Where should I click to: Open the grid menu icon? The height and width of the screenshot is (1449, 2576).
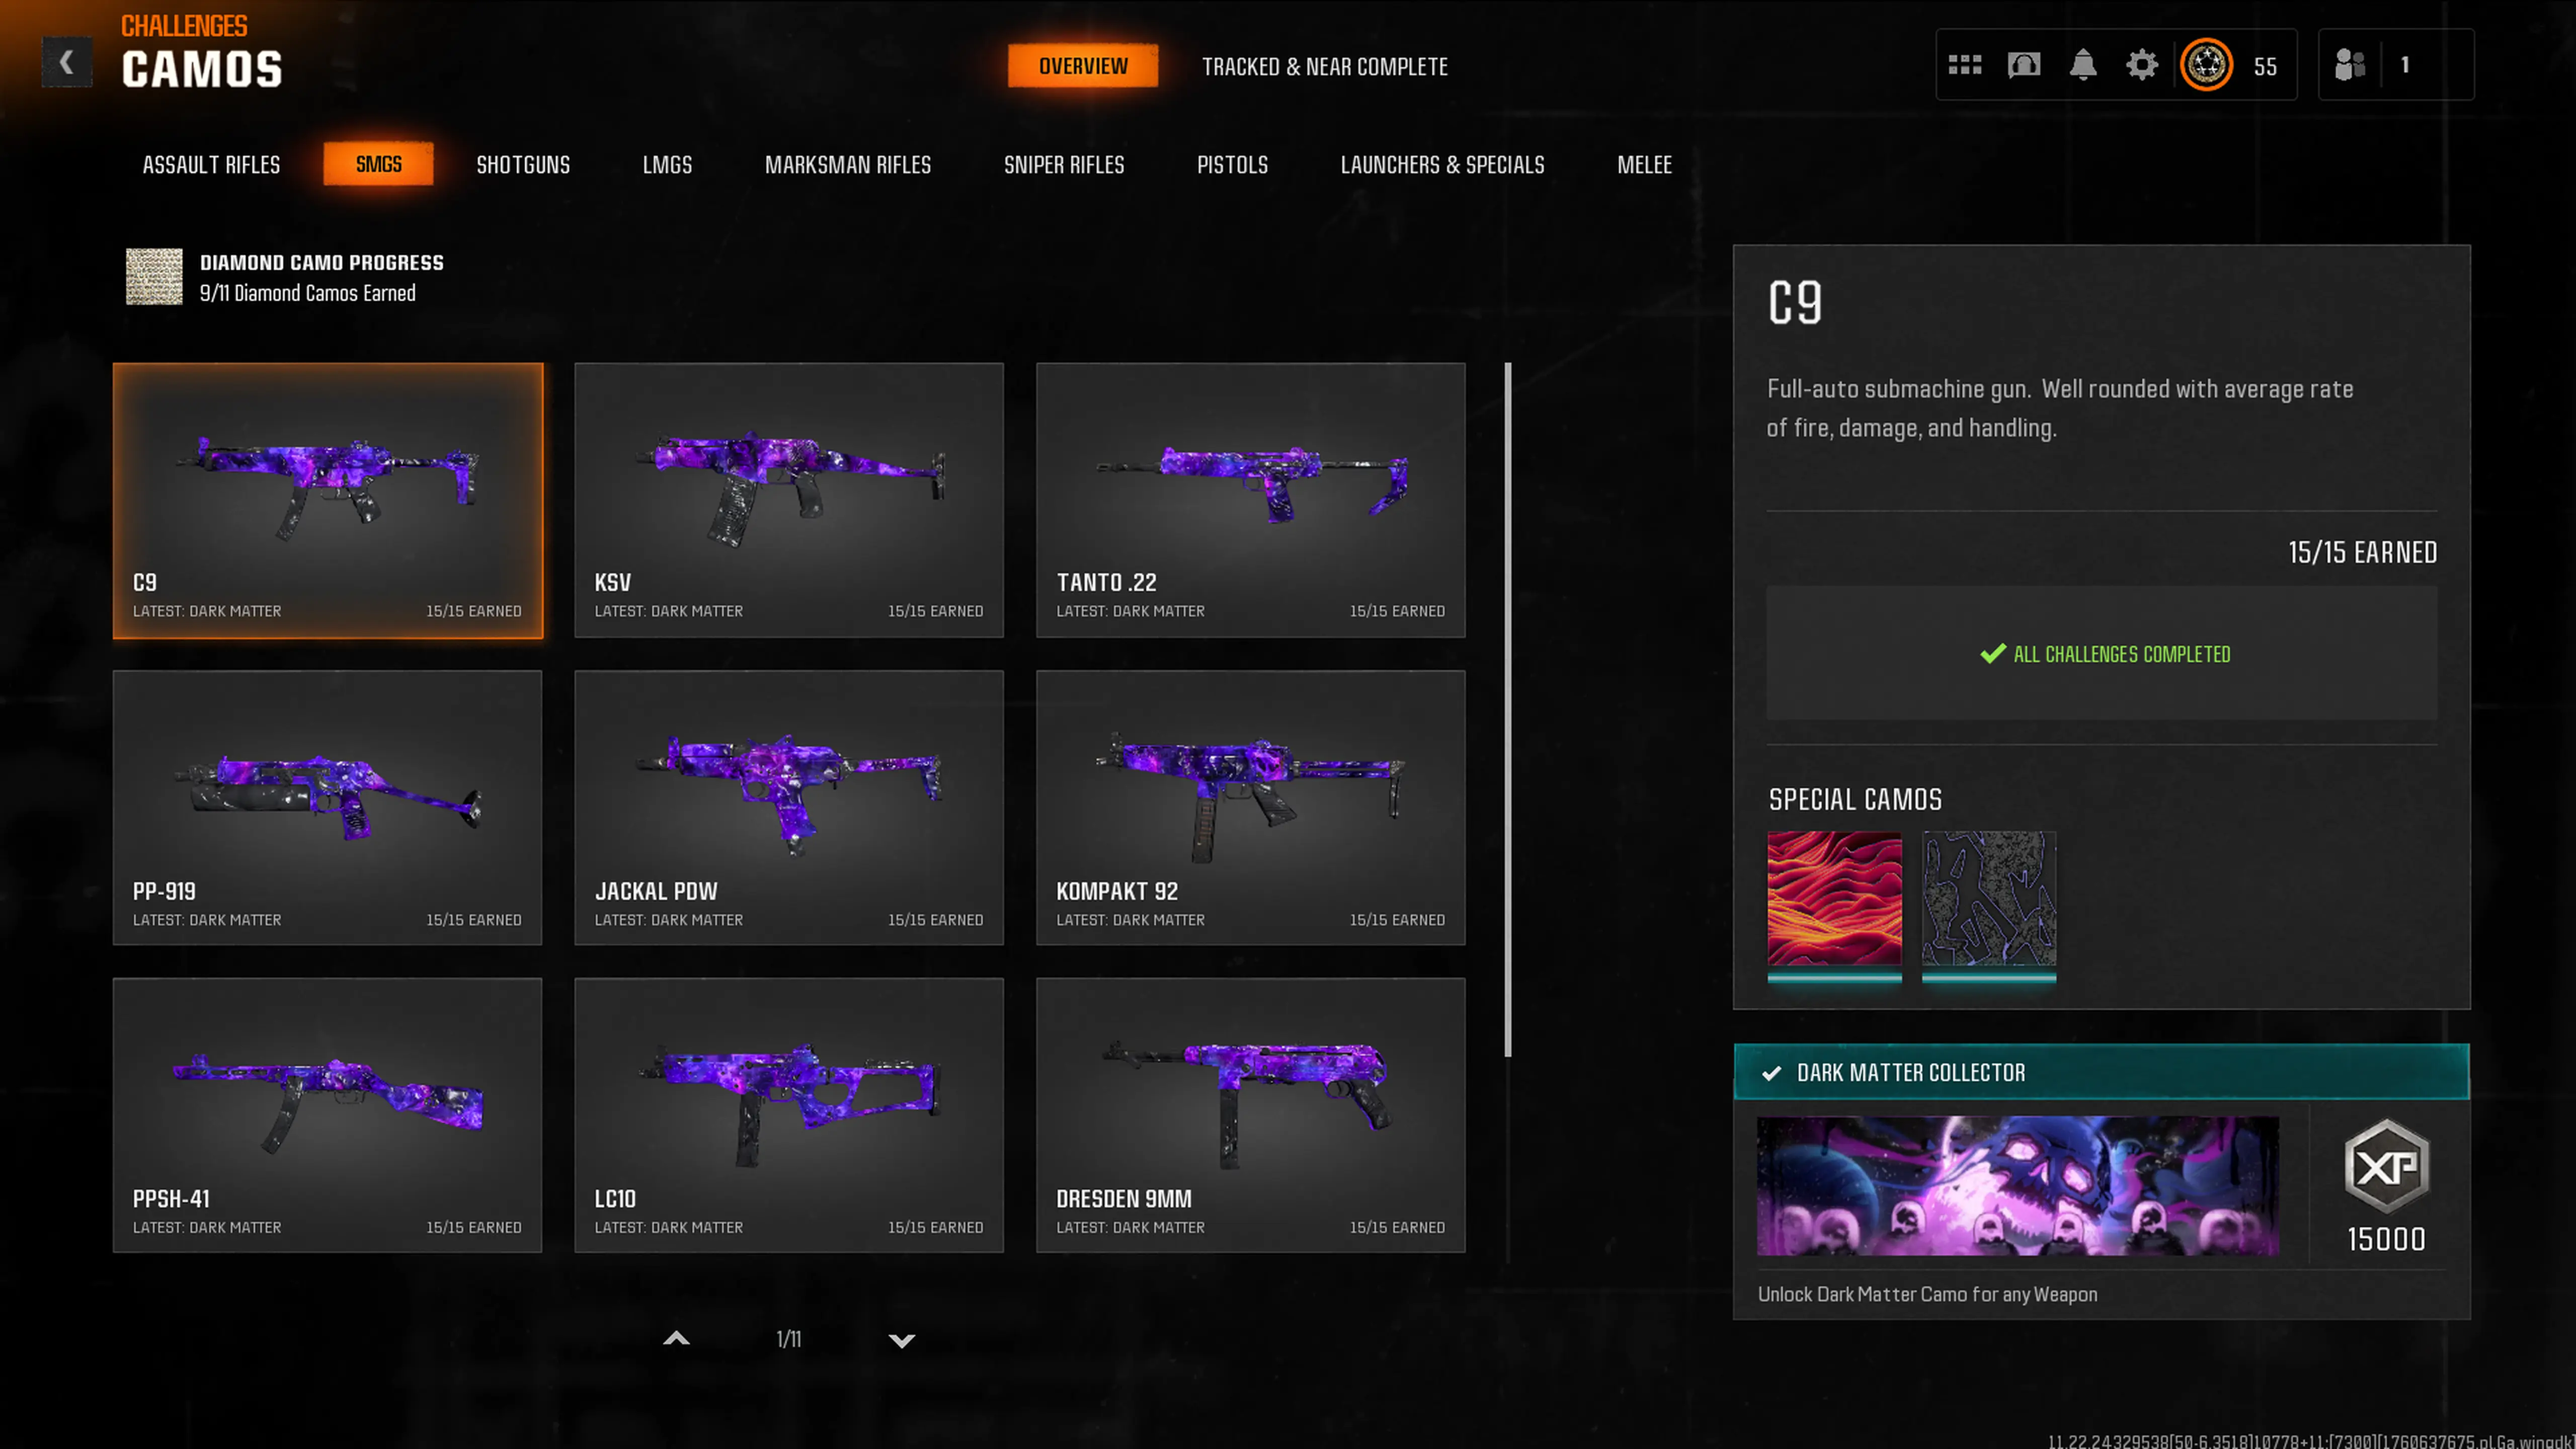1964,65
